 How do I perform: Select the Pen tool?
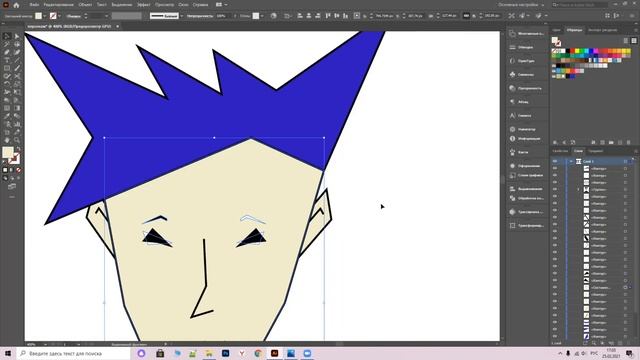7,52
